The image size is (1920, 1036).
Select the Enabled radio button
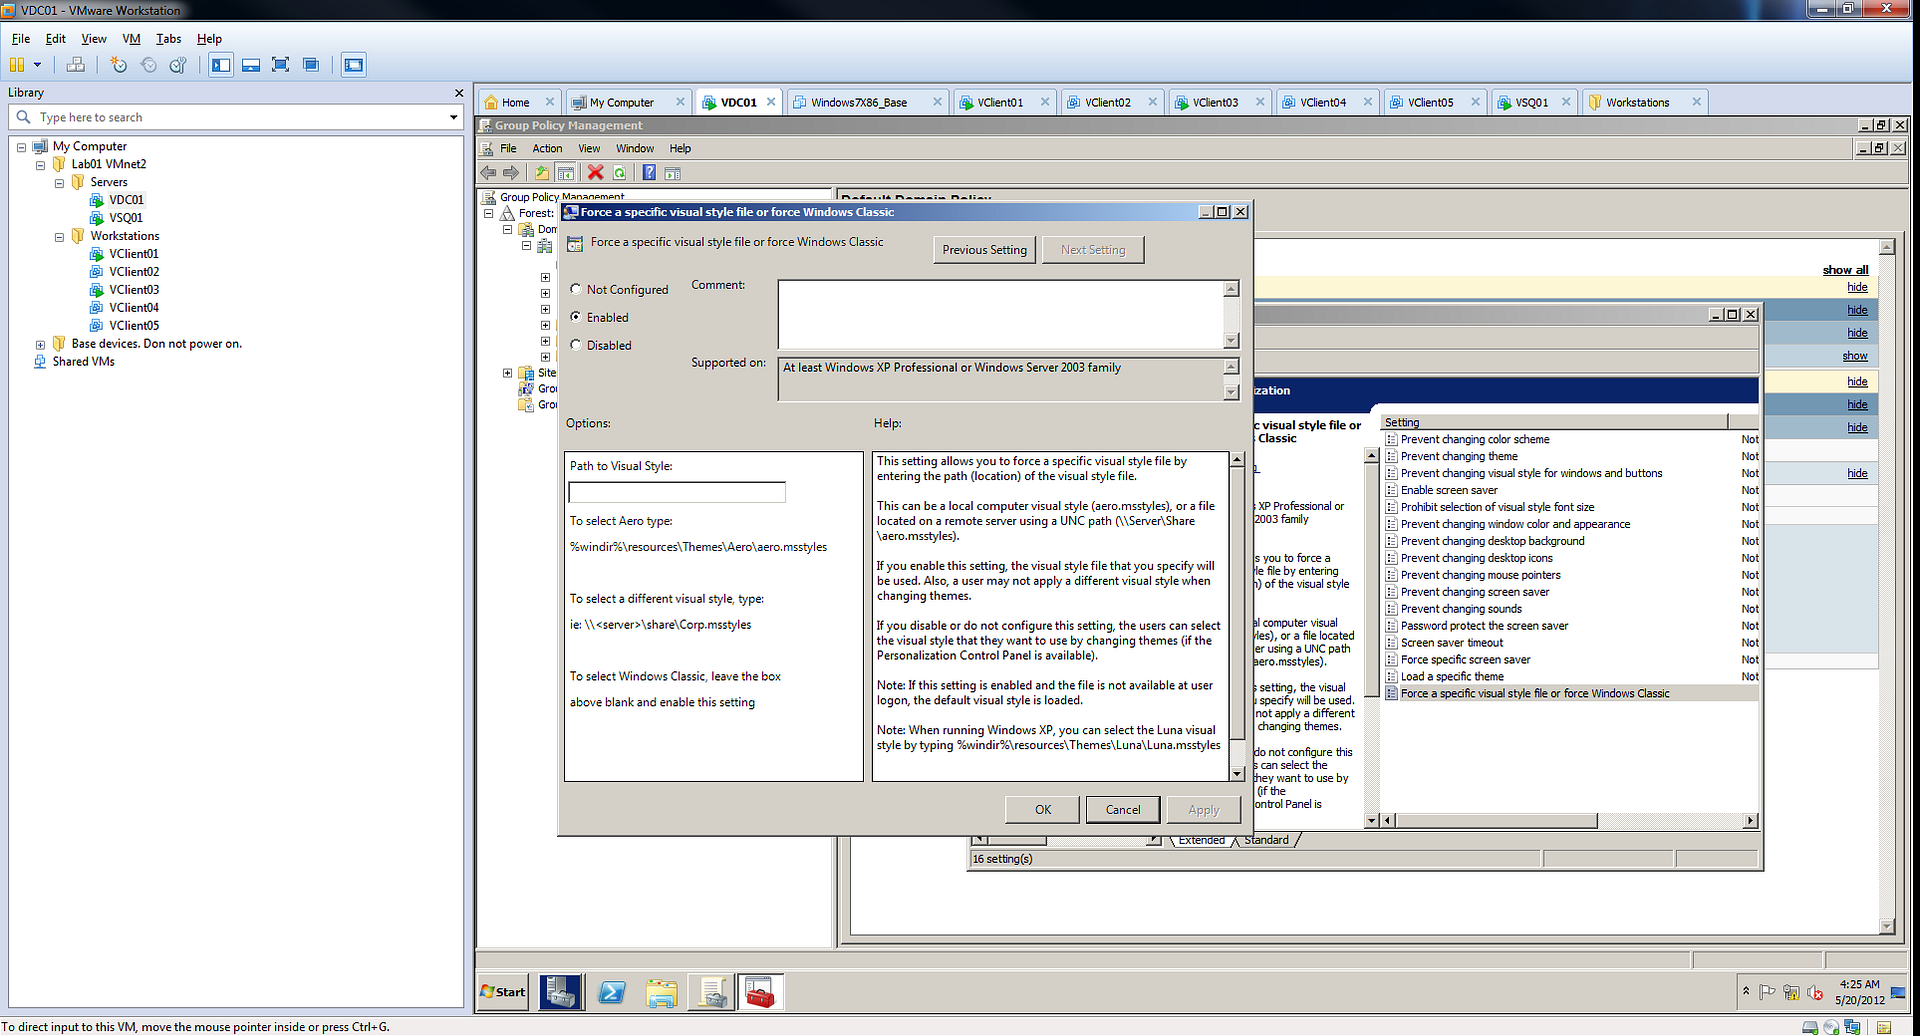tap(576, 317)
